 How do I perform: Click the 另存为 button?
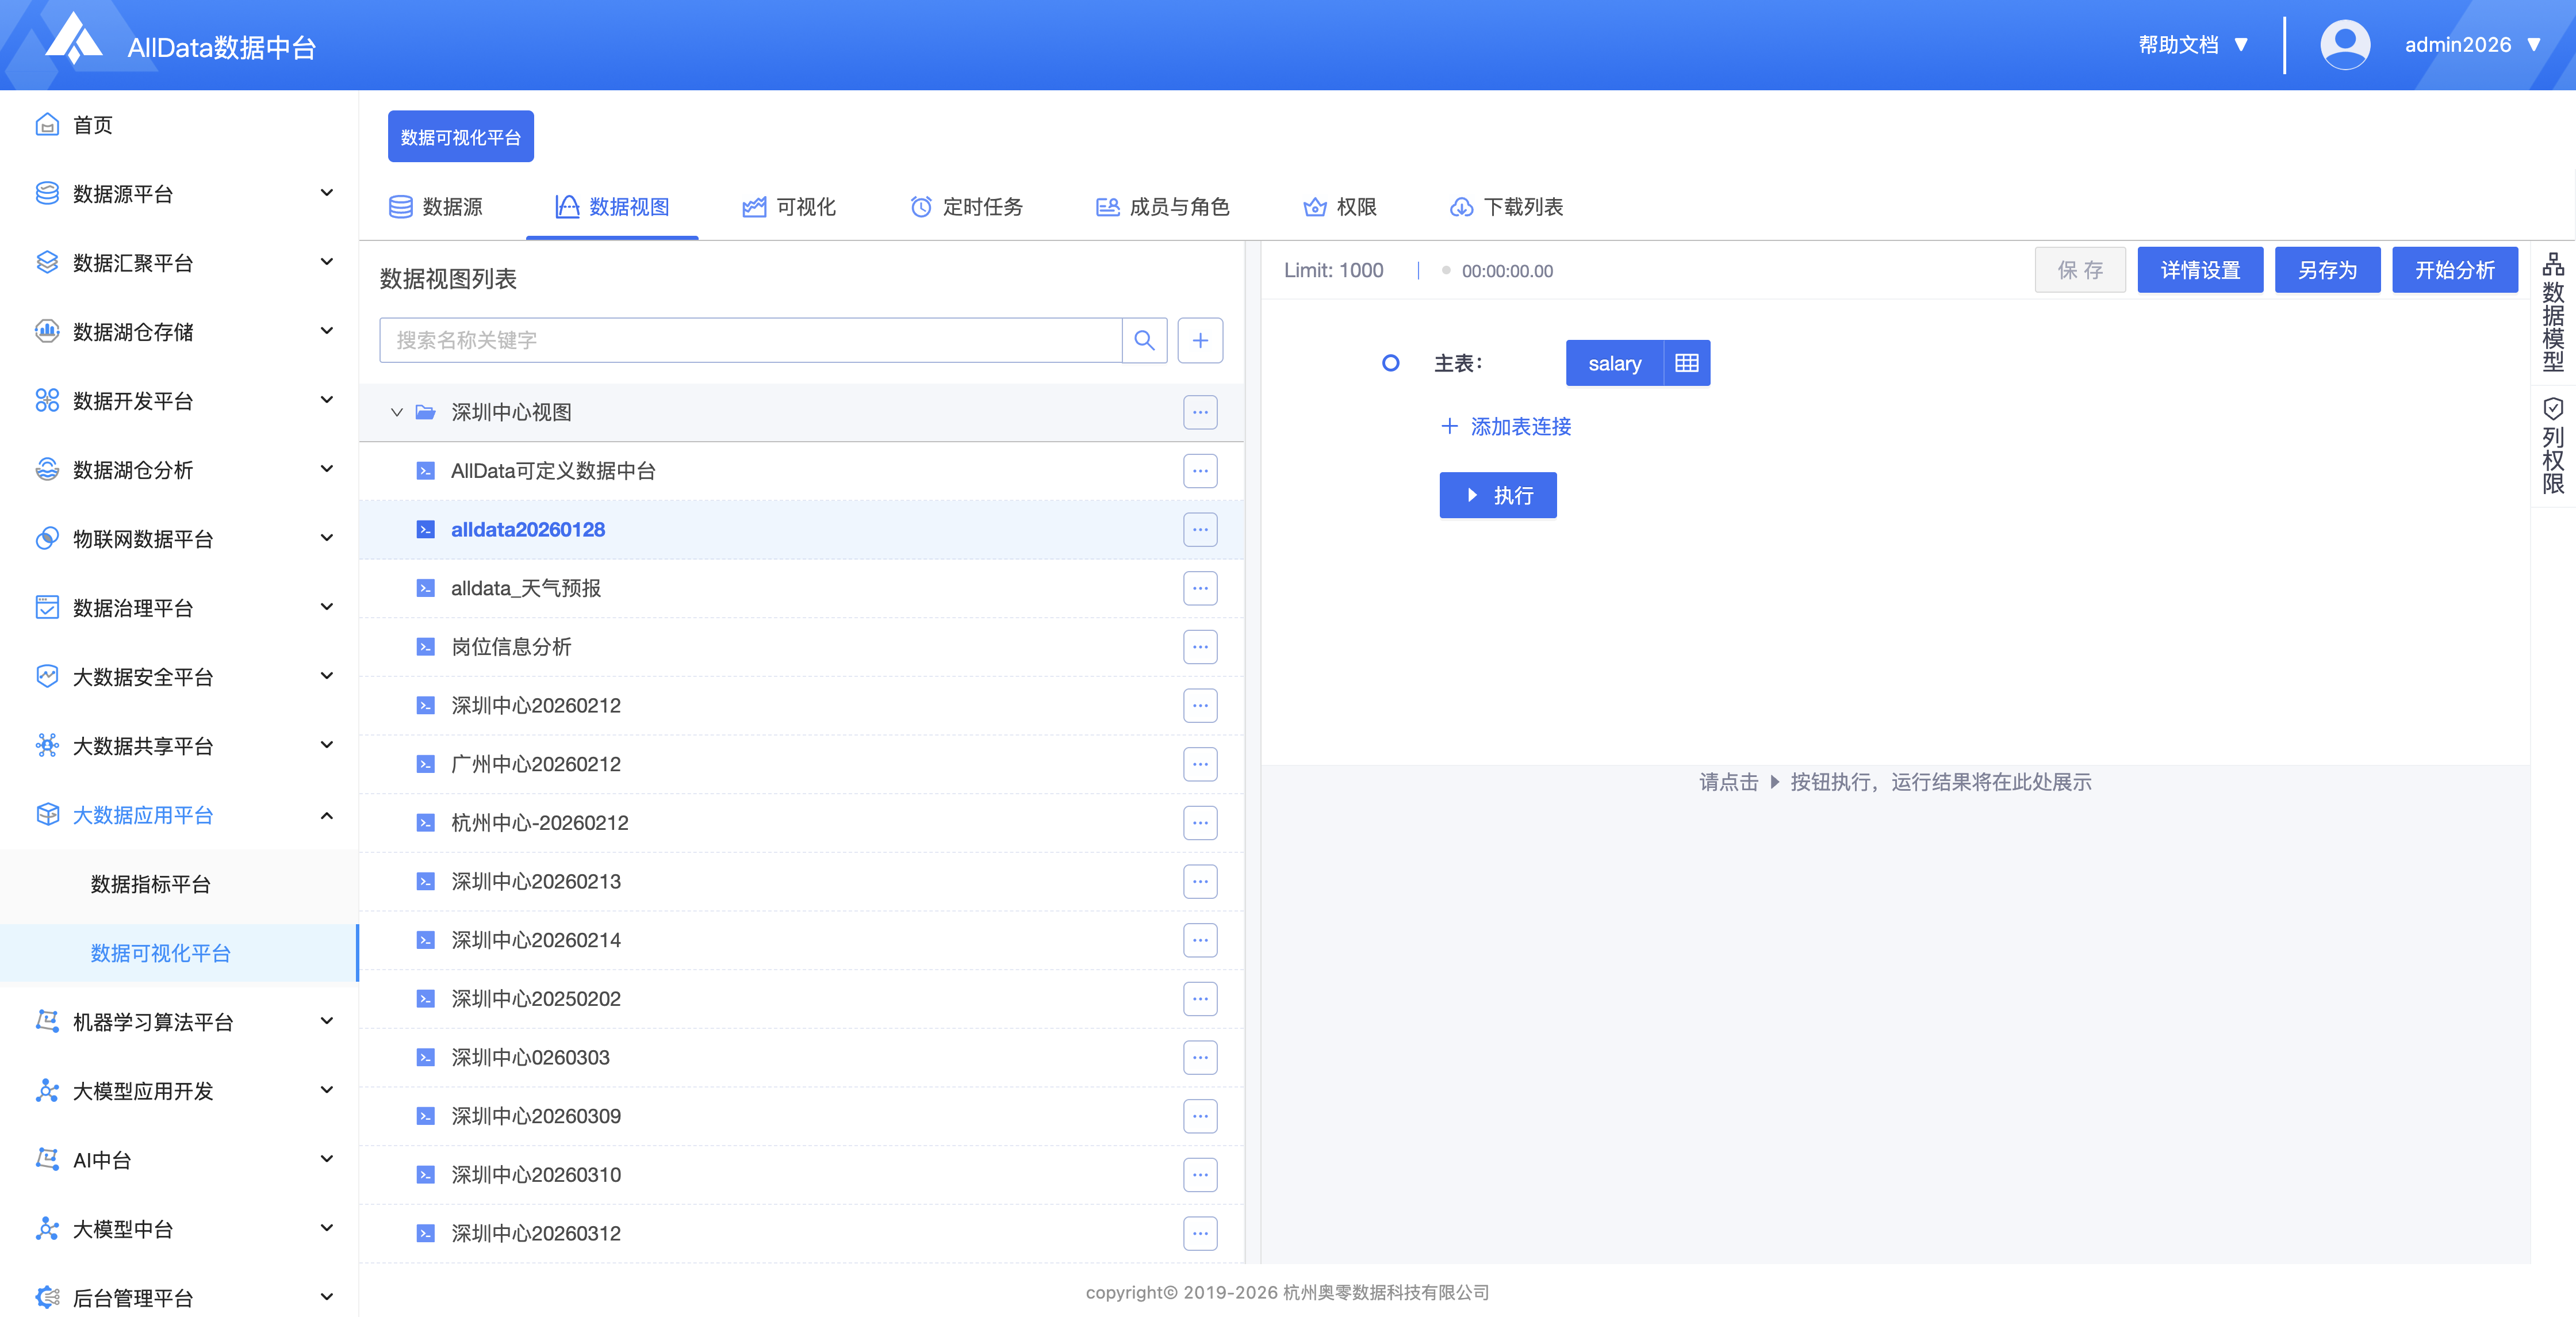pos(2327,270)
